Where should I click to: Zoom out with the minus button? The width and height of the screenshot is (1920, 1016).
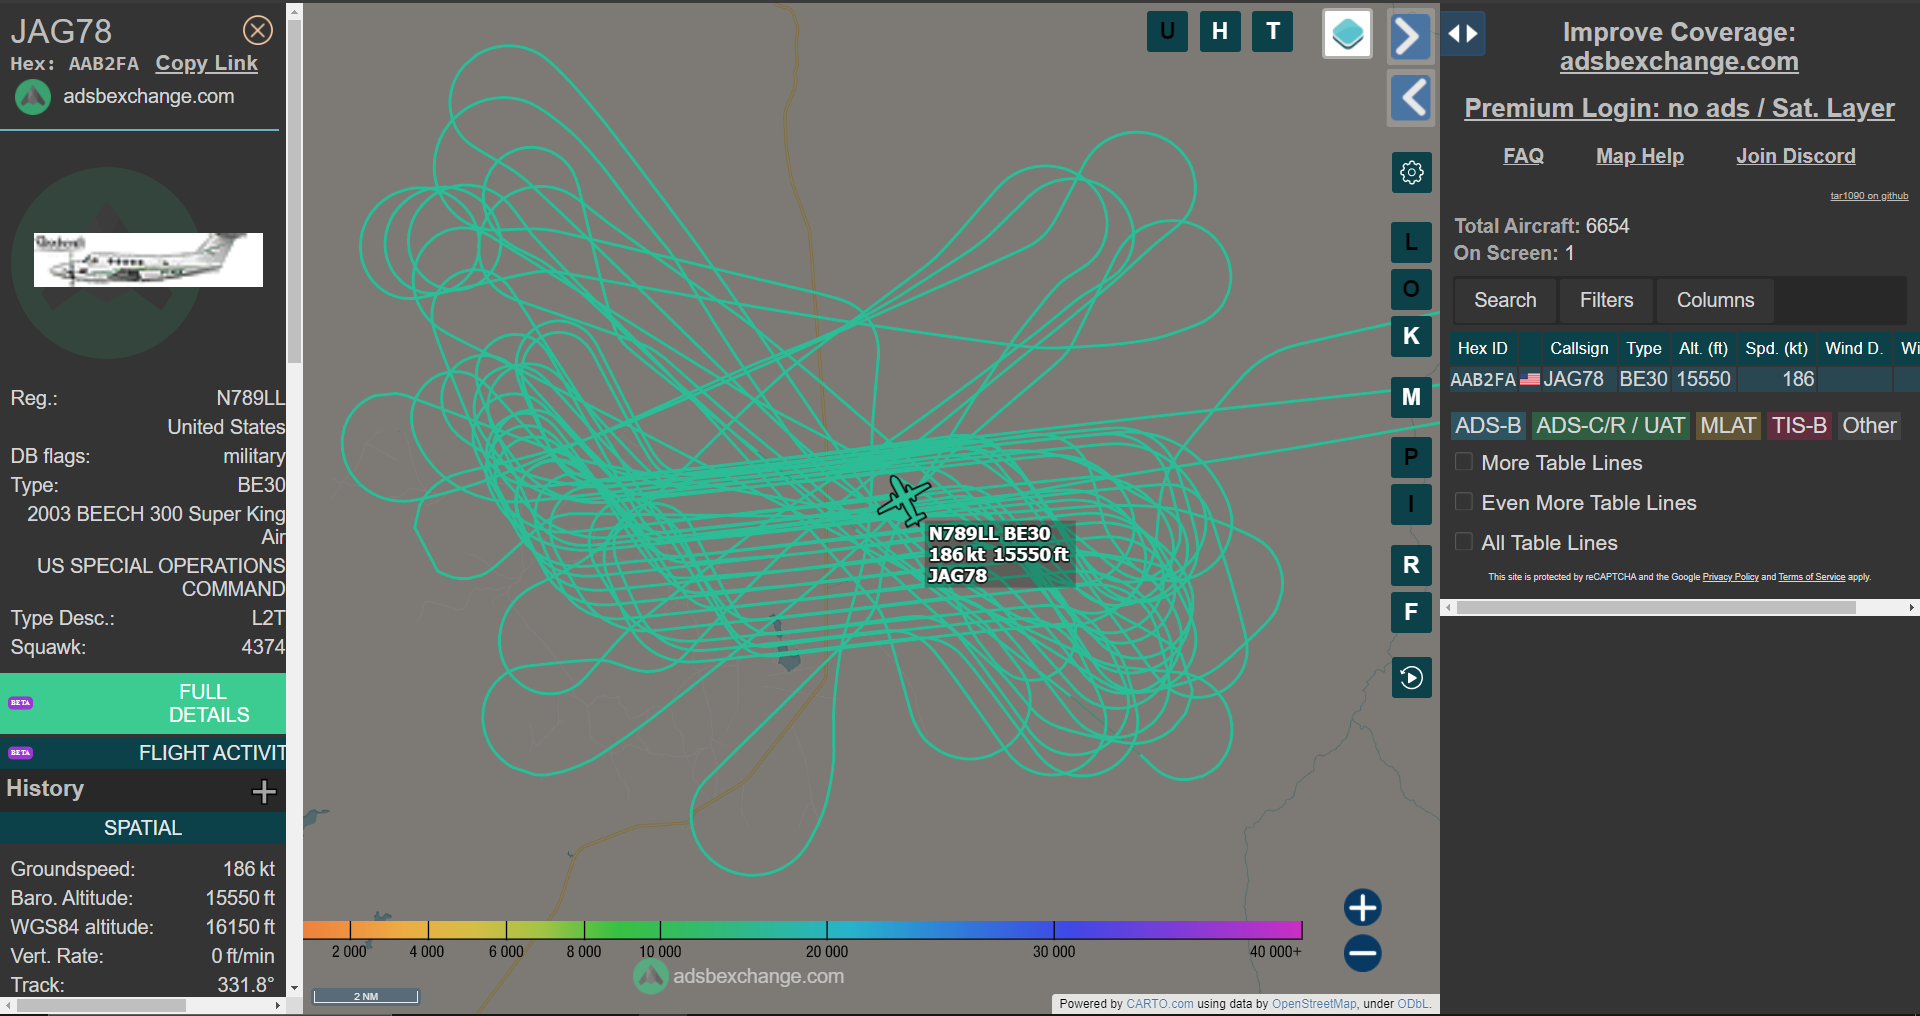coord(1362,953)
